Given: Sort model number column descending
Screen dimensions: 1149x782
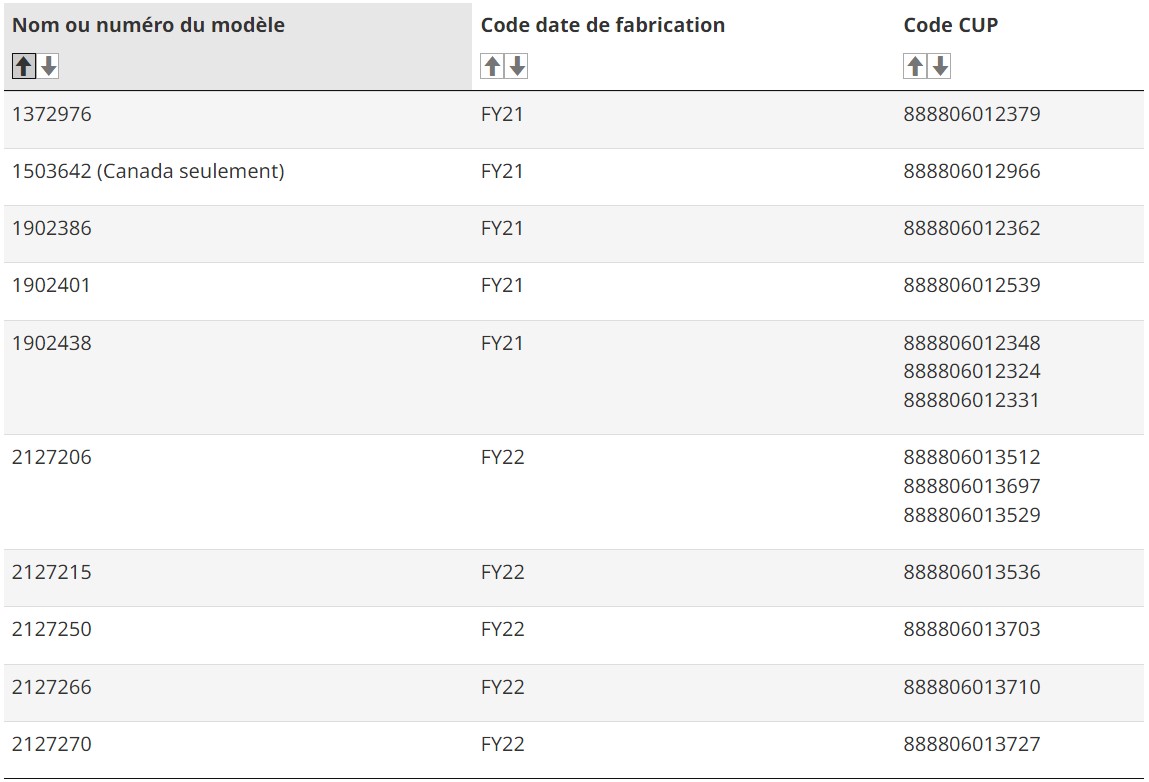Looking at the screenshot, I should tap(49, 66).
